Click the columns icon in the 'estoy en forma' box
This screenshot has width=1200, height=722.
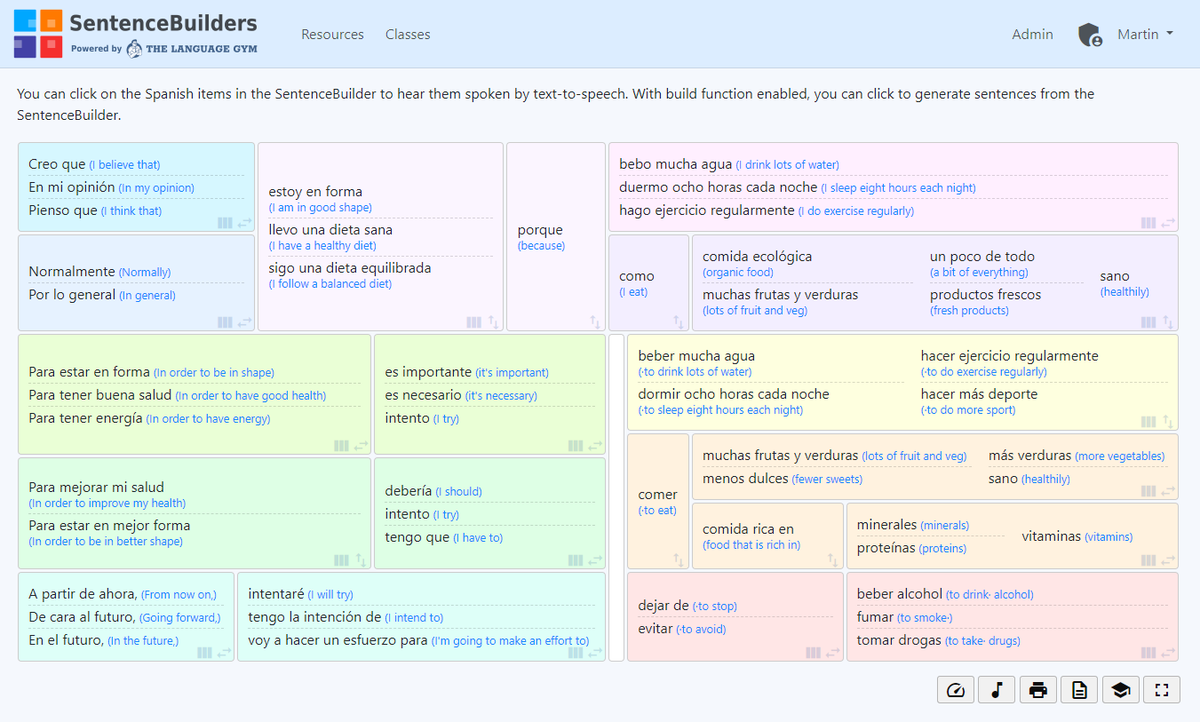475,322
